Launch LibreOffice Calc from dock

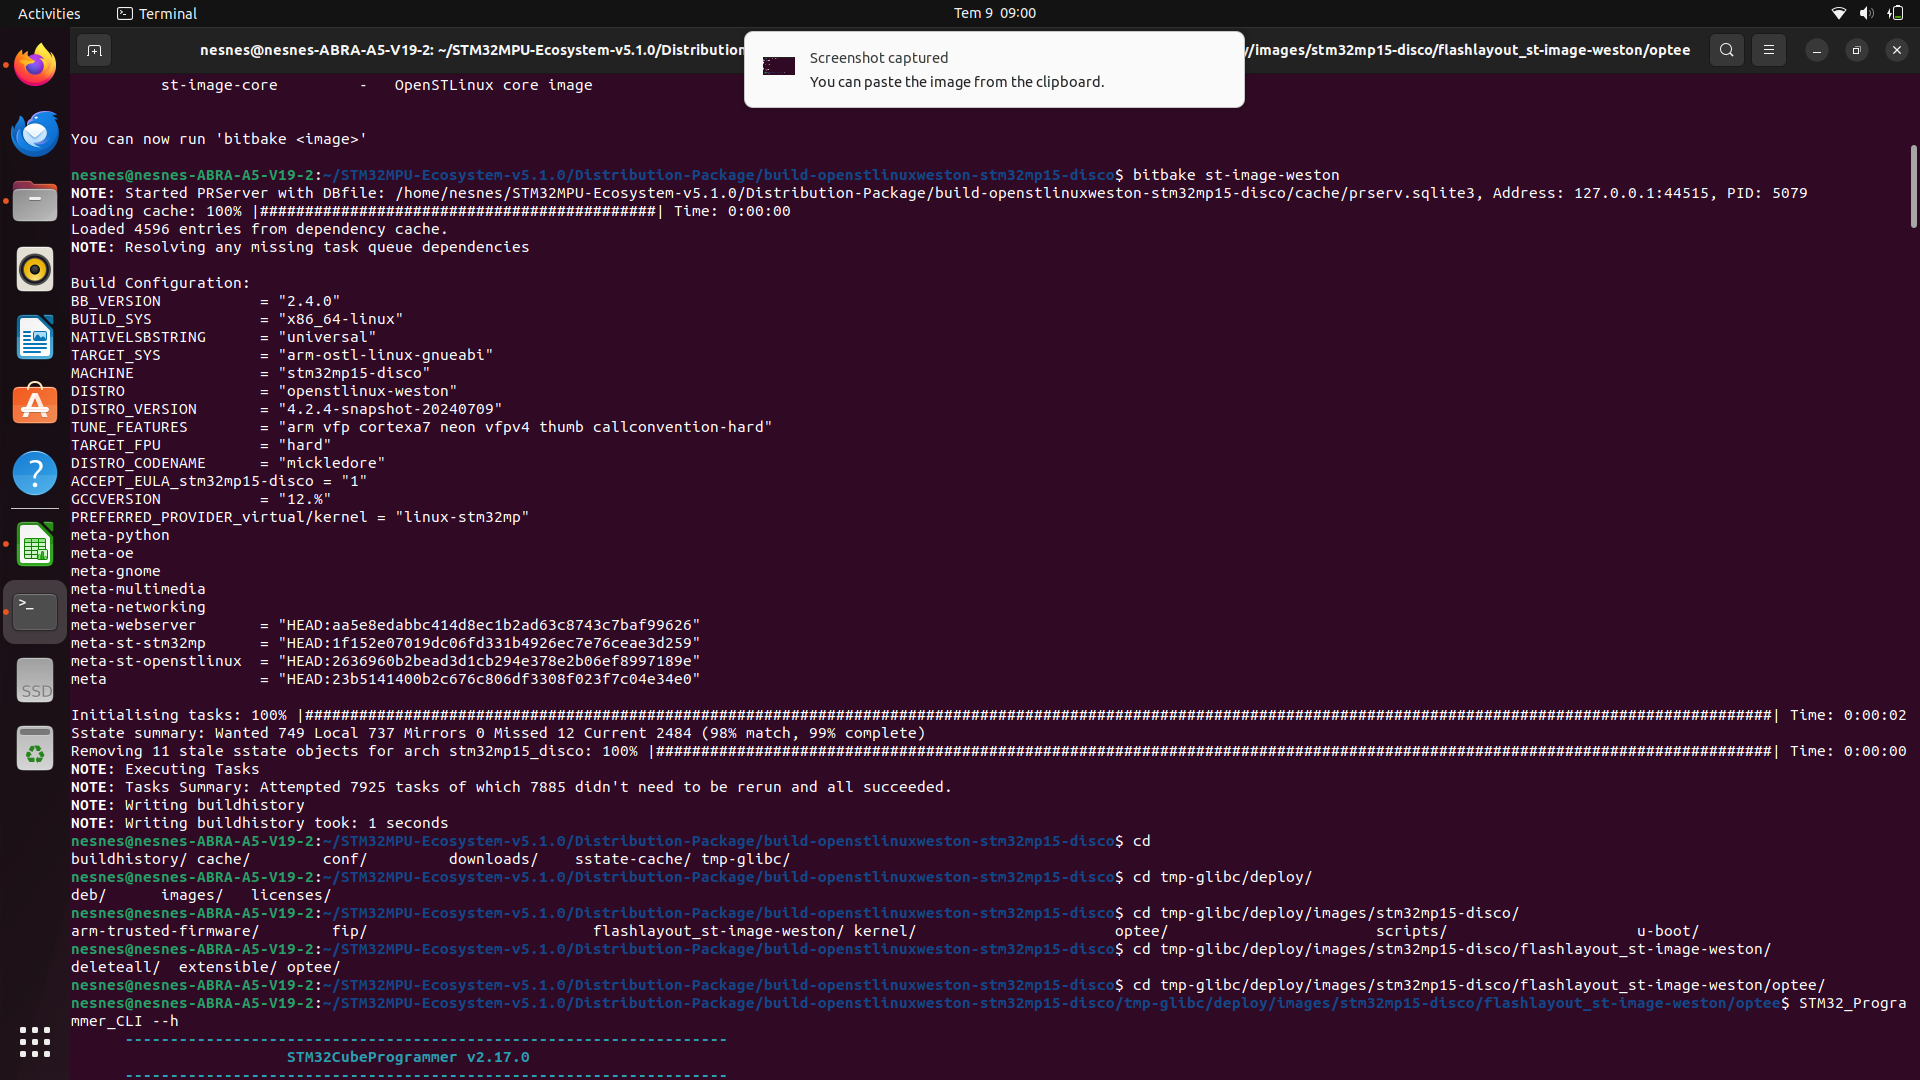35,544
